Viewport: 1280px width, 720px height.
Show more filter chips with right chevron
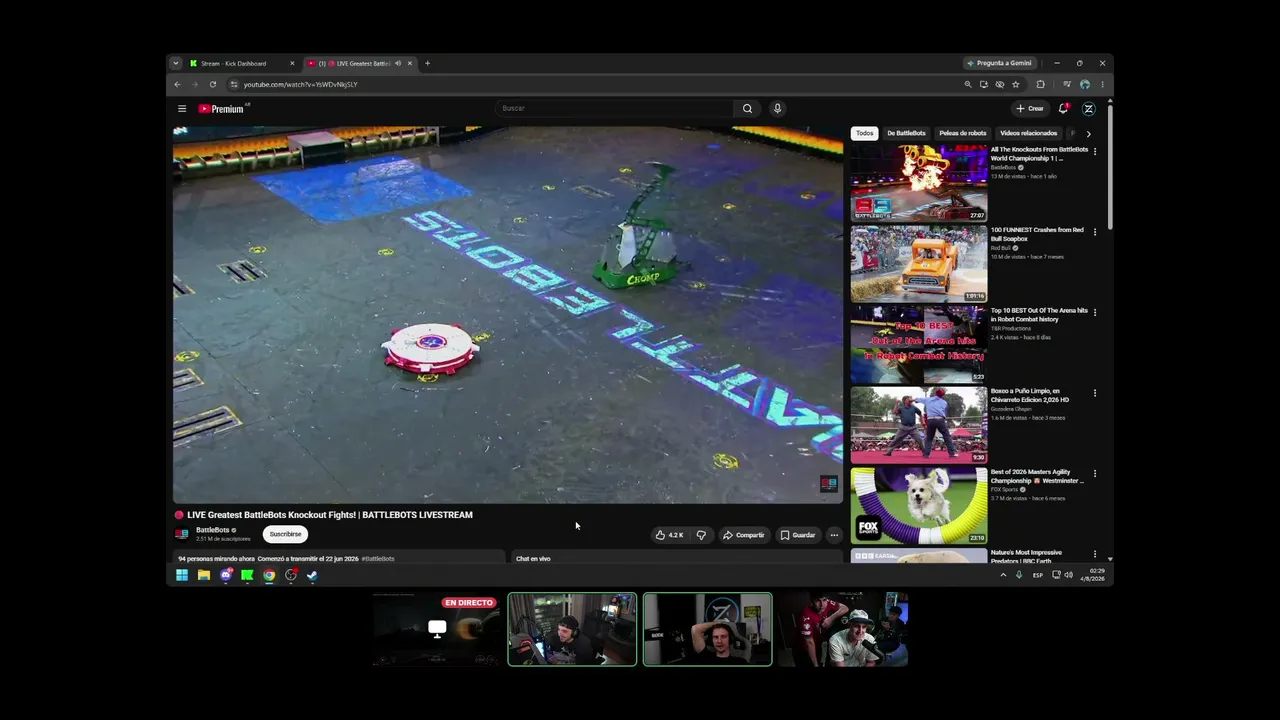[1088, 133]
